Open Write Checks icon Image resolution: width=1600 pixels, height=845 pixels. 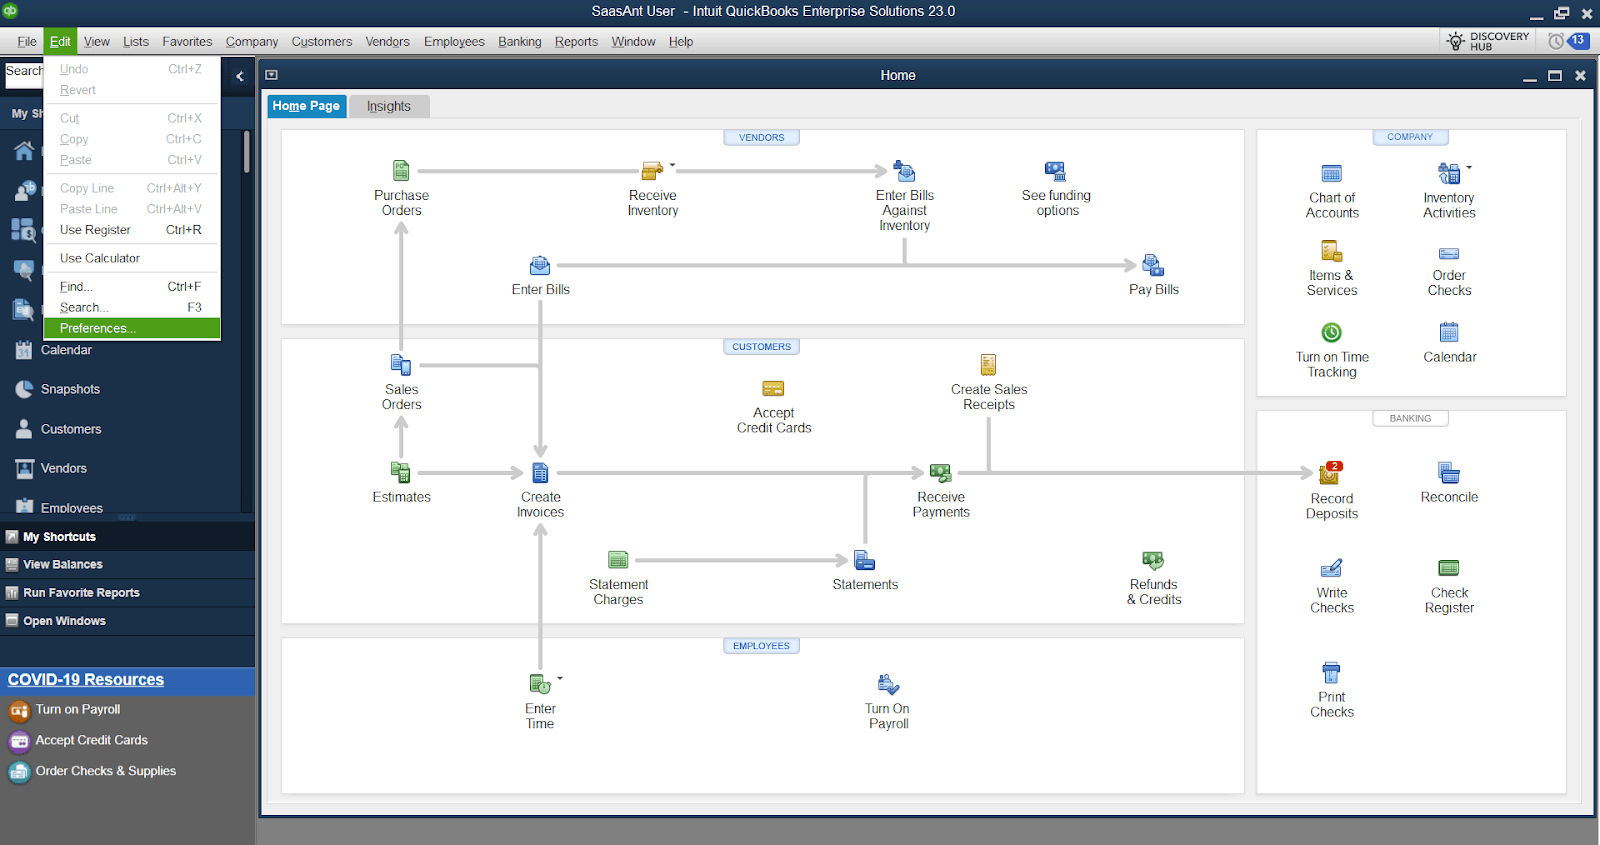click(x=1331, y=568)
